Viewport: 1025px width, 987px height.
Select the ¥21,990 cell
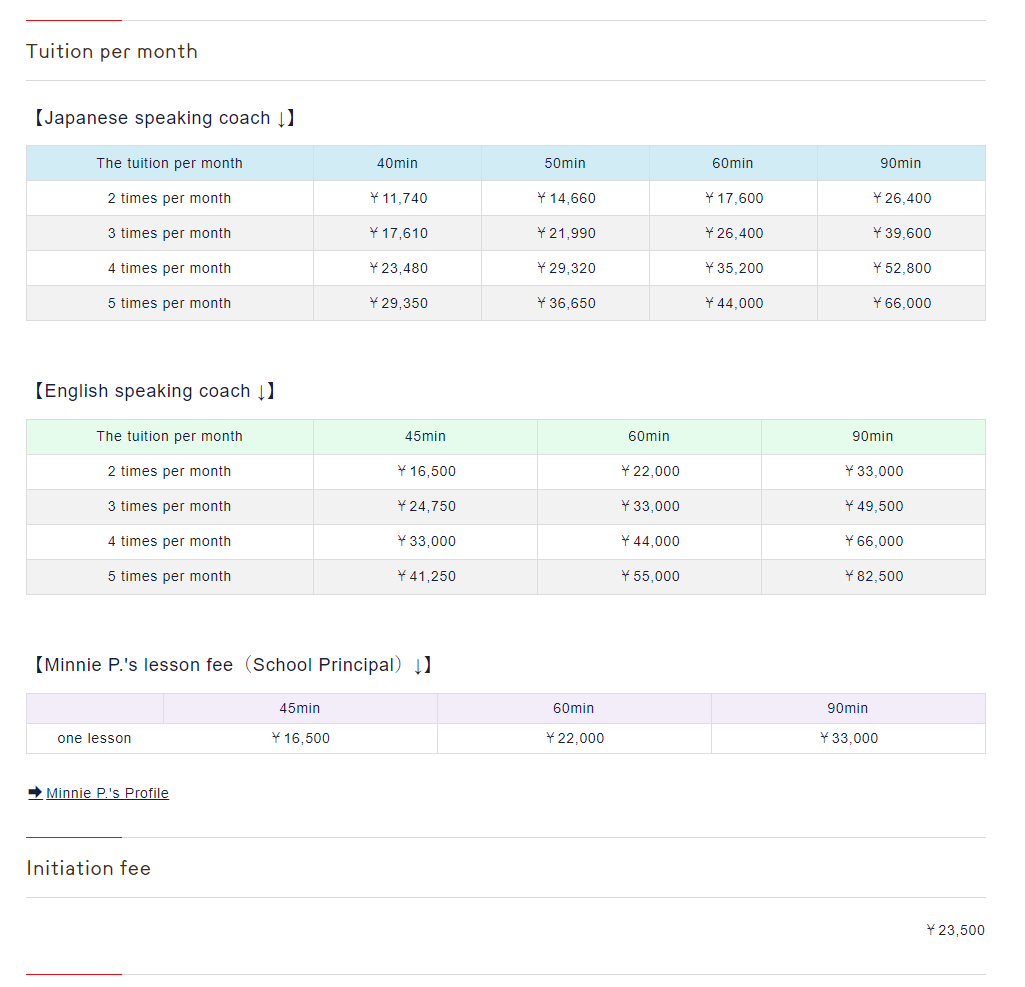coord(565,233)
